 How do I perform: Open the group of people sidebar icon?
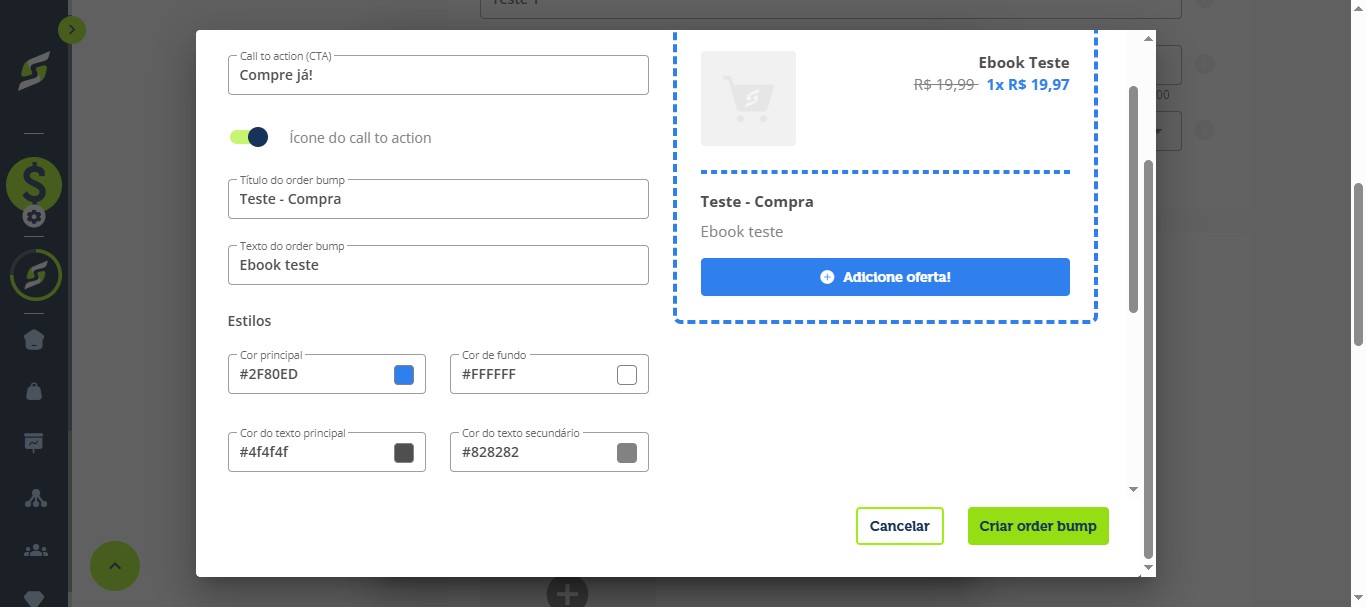coord(34,549)
